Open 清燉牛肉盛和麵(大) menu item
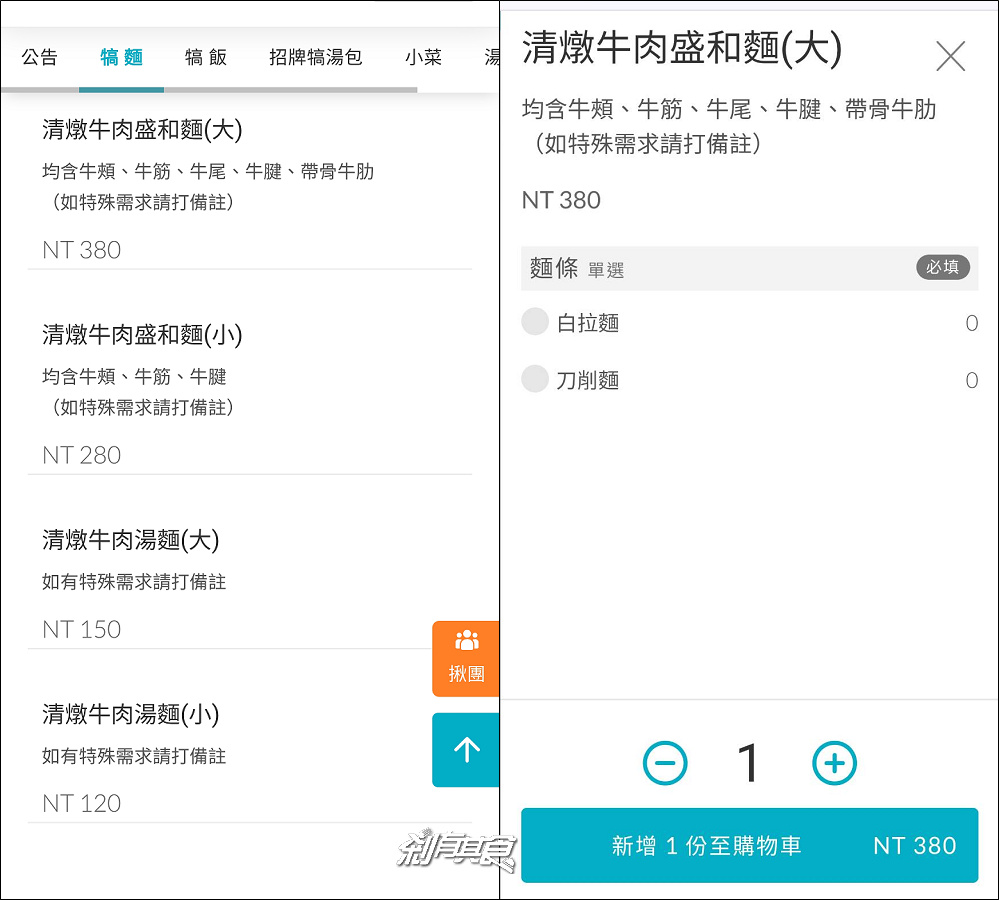 142,130
